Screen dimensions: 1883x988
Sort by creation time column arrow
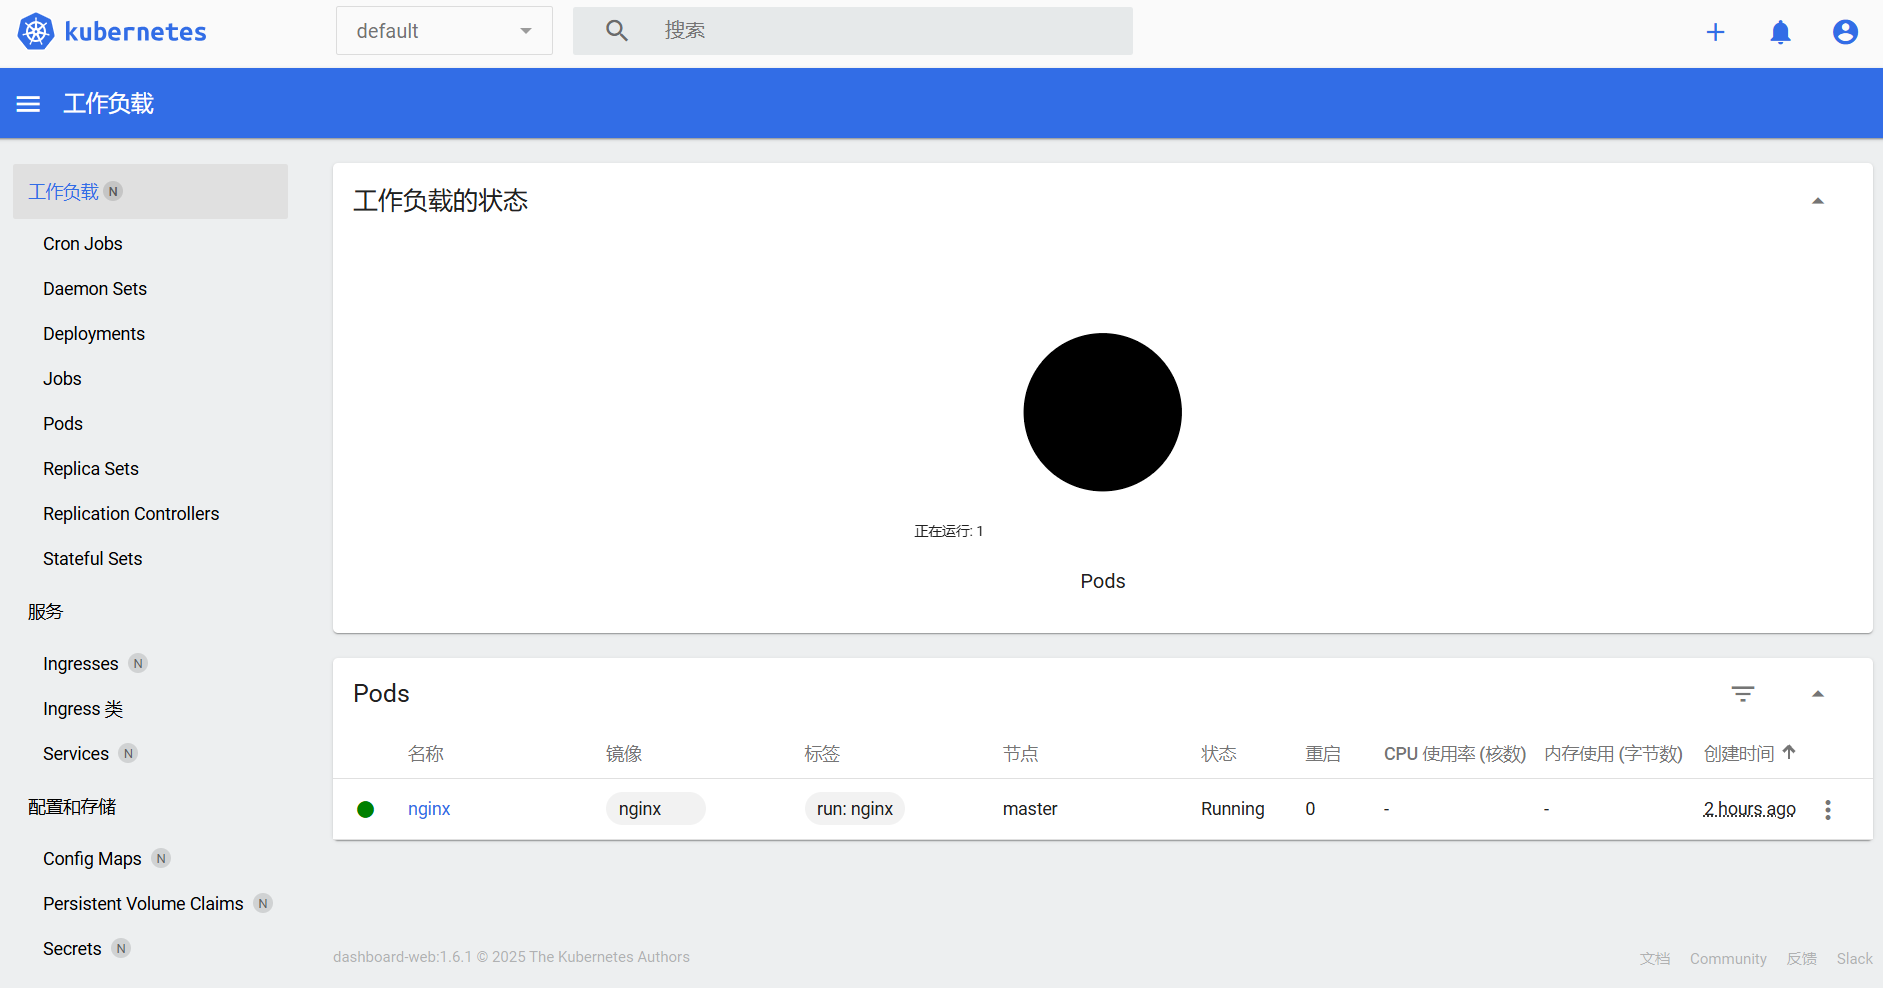click(1789, 752)
